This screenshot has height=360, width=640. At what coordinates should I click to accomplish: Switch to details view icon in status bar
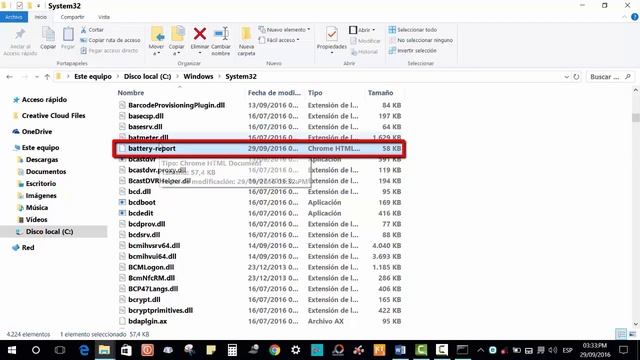[621, 334]
